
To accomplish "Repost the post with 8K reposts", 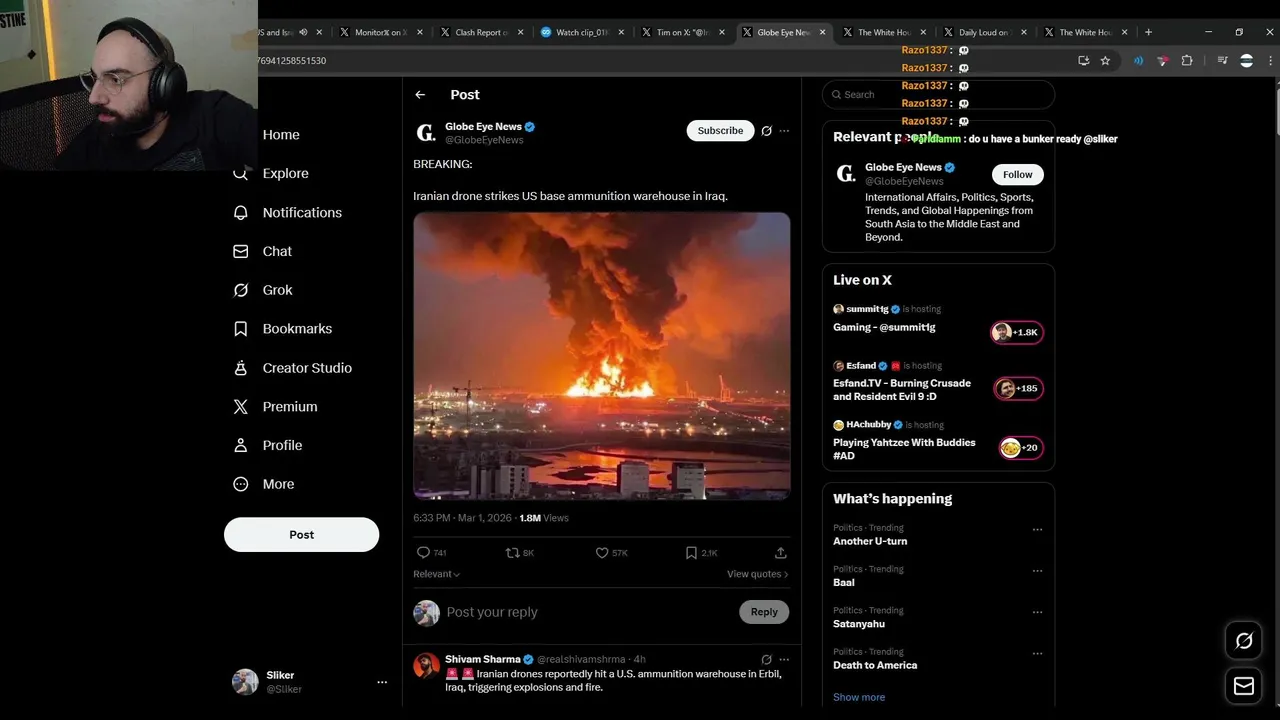I will pos(513,552).
